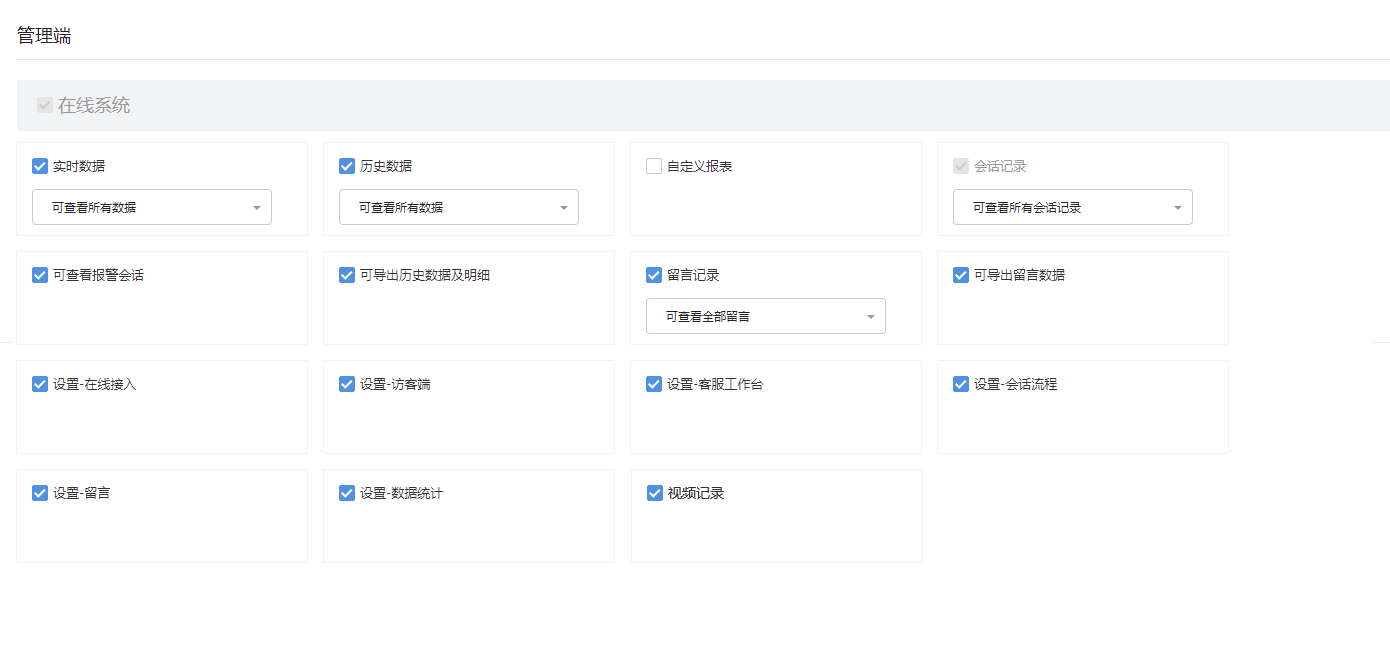The image size is (1390, 667).
Task: Click the 在线系统 section label
Action: click(94, 105)
